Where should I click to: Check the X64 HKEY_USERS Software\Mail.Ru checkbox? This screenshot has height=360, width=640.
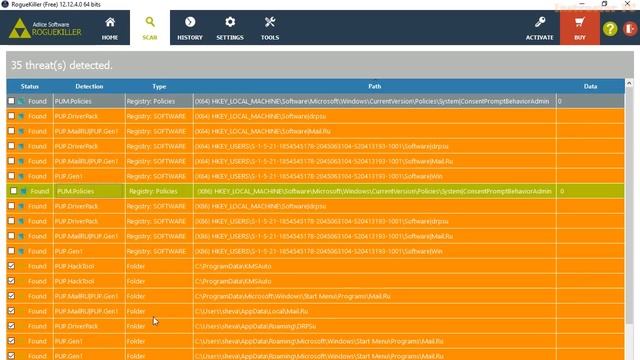11,161
